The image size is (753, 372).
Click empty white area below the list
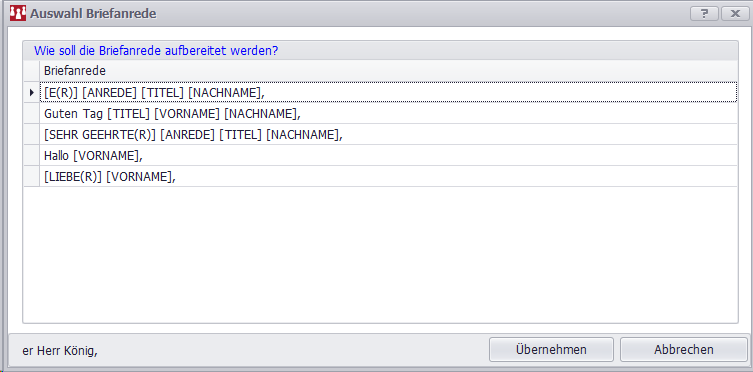click(x=379, y=254)
